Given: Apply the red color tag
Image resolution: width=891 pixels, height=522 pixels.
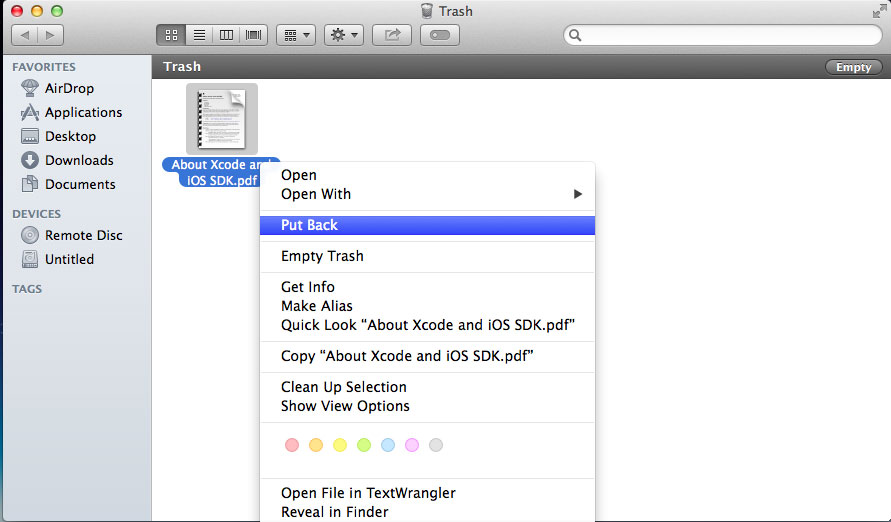Looking at the screenshot, I should tap(292, 445).
